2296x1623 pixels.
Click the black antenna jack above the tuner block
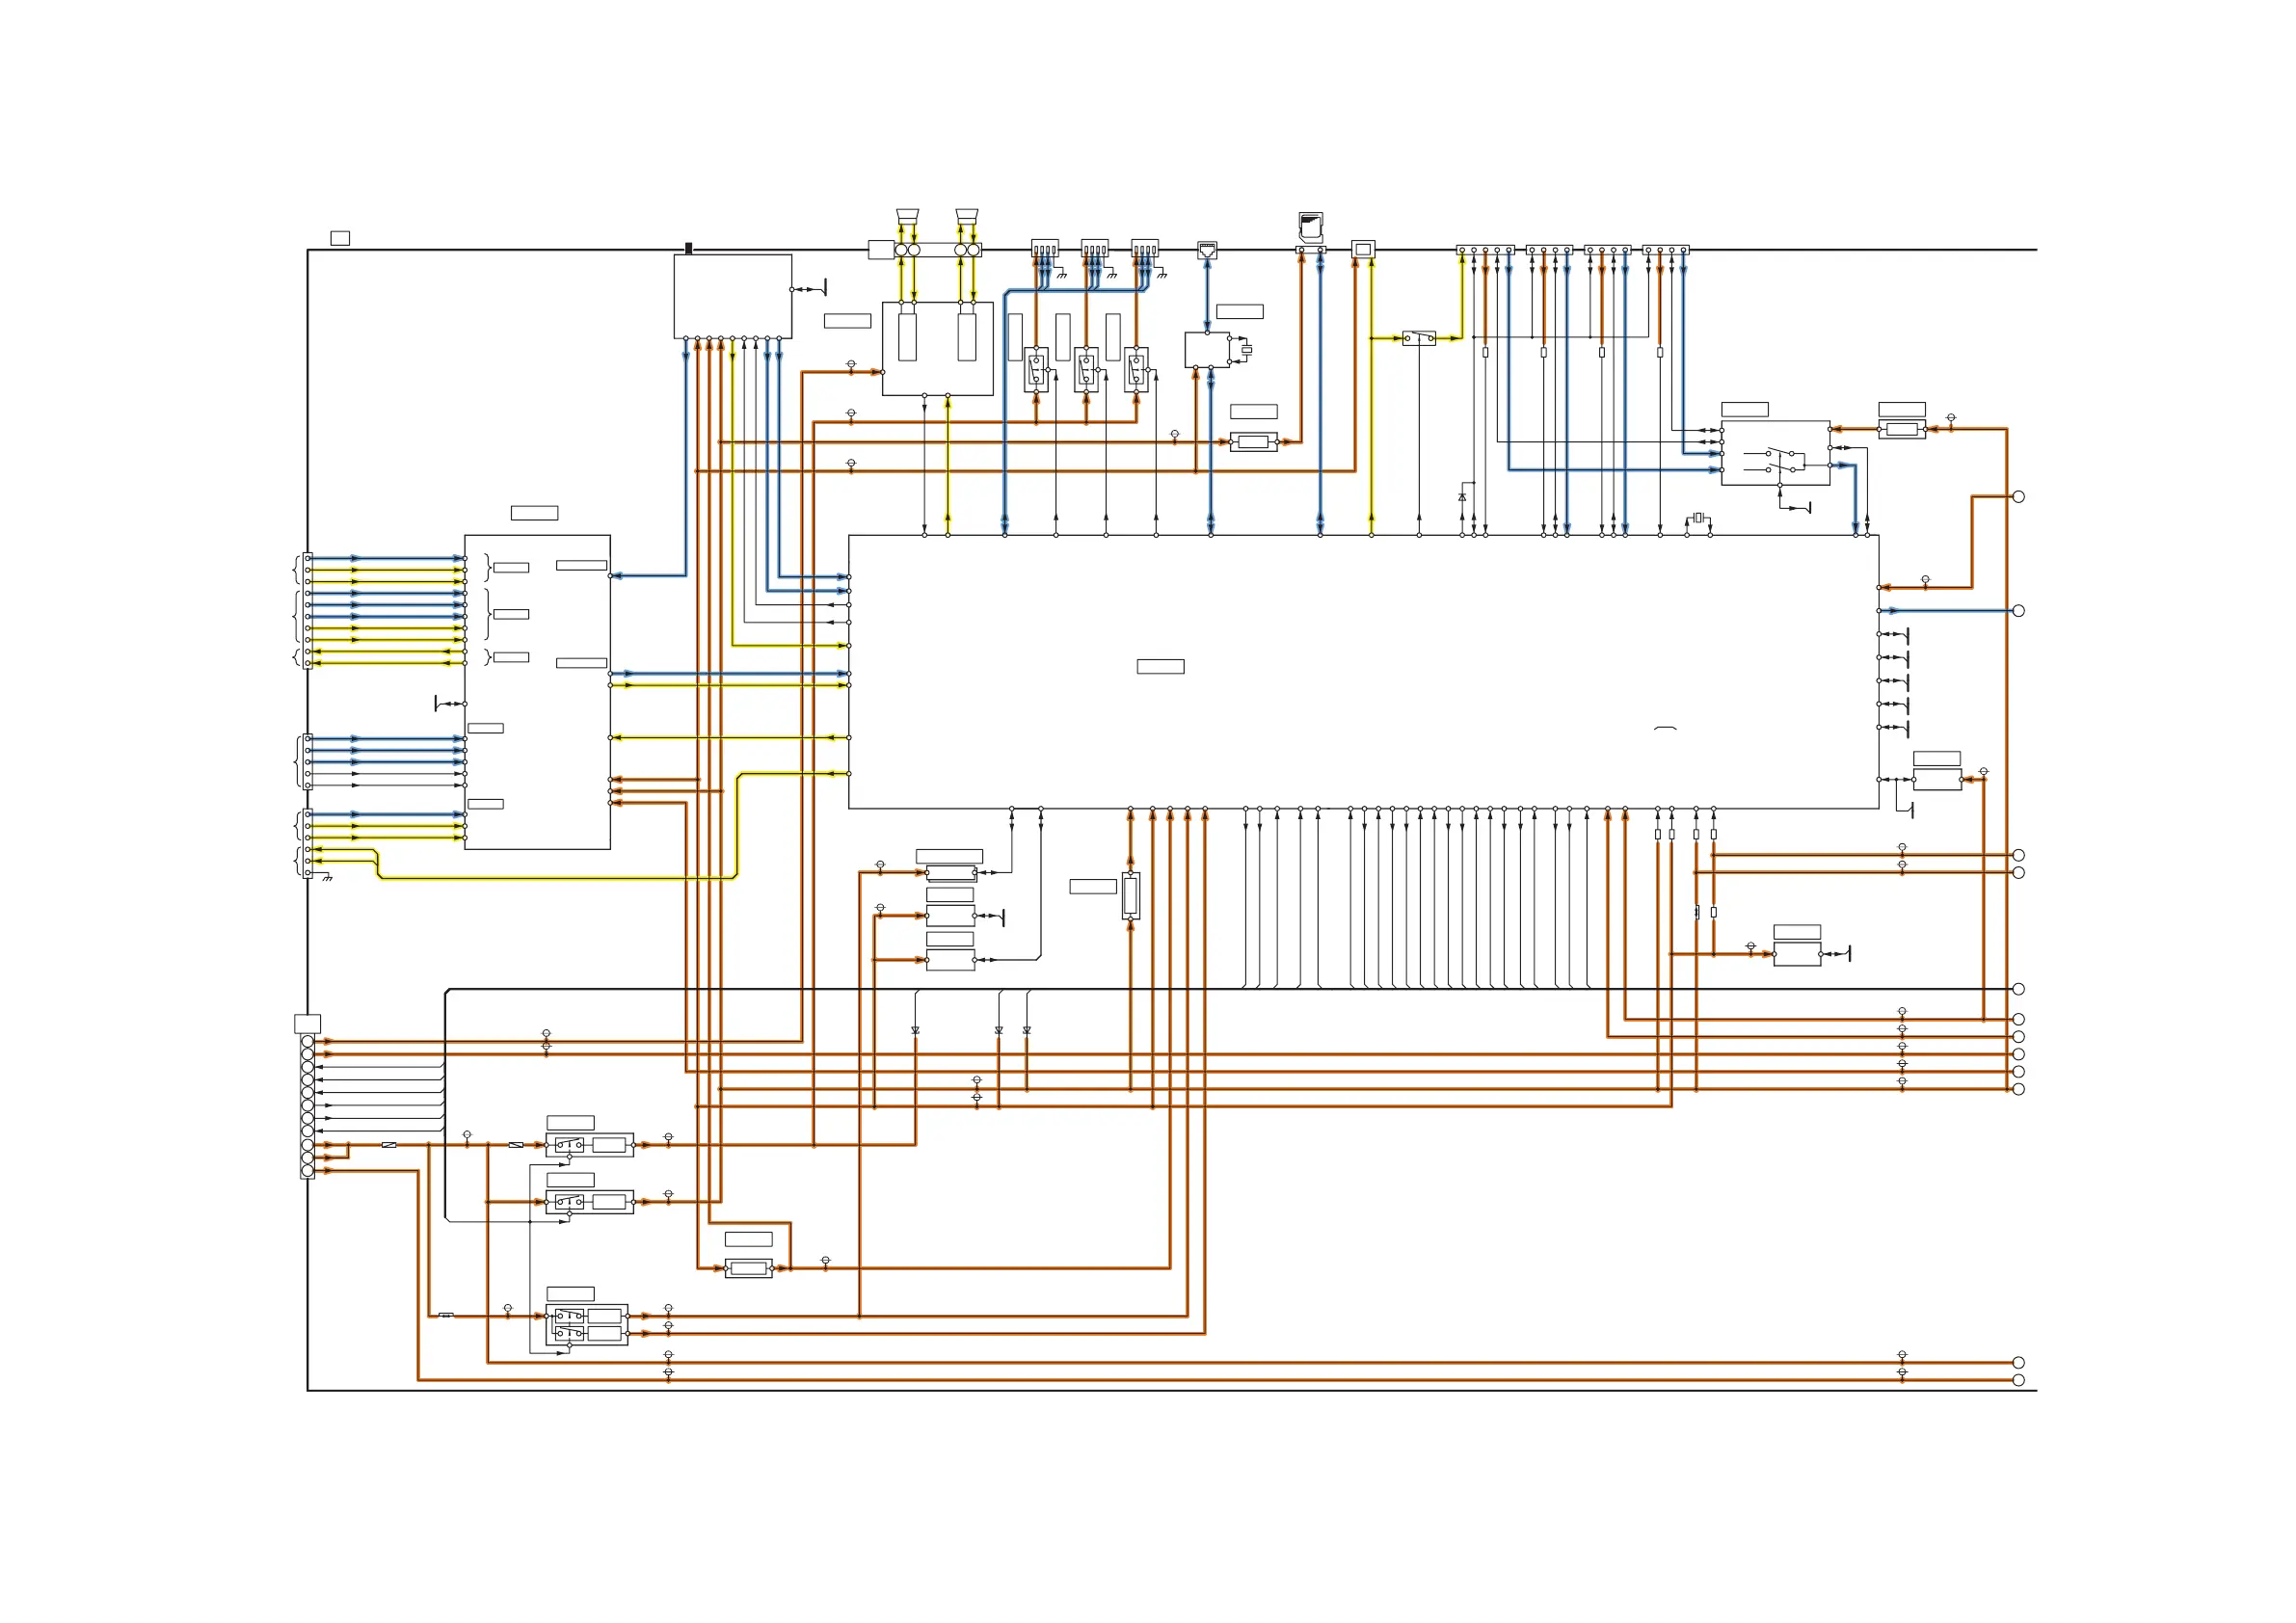click(688, 248)
